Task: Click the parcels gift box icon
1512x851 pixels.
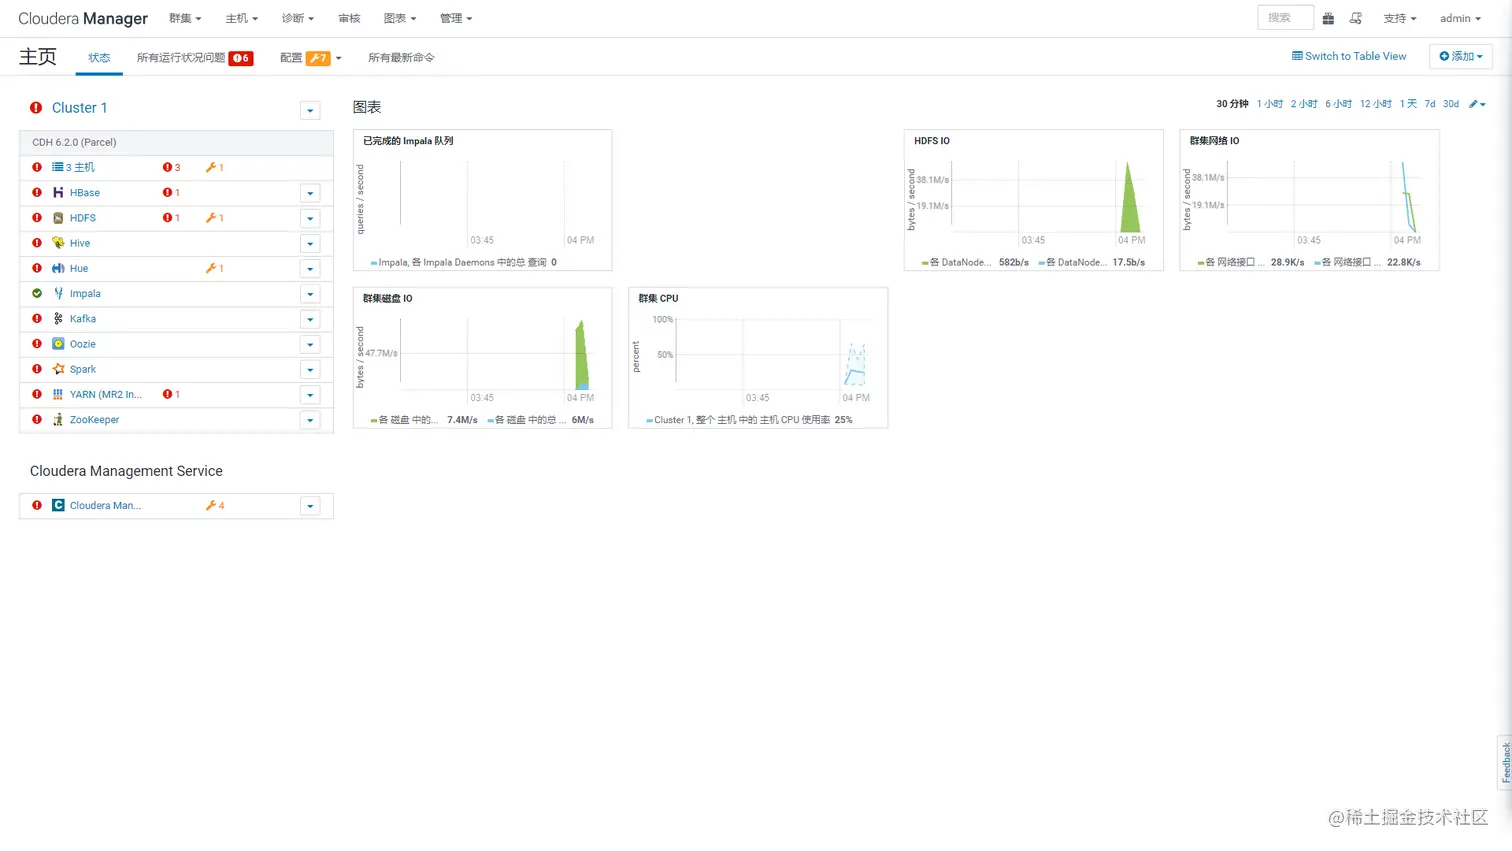Action: click(1328, 18)
